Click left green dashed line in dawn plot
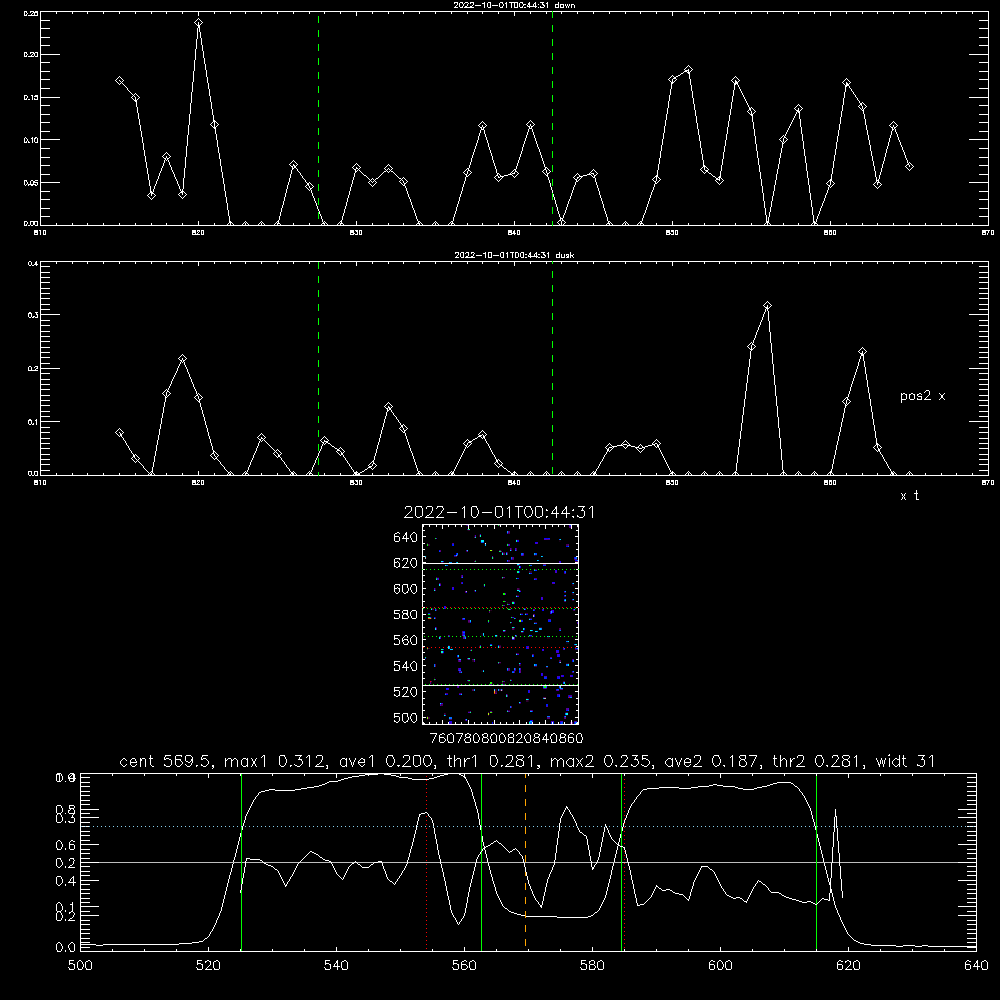This screenshot has height=1000, width=1000. [318, 118]
